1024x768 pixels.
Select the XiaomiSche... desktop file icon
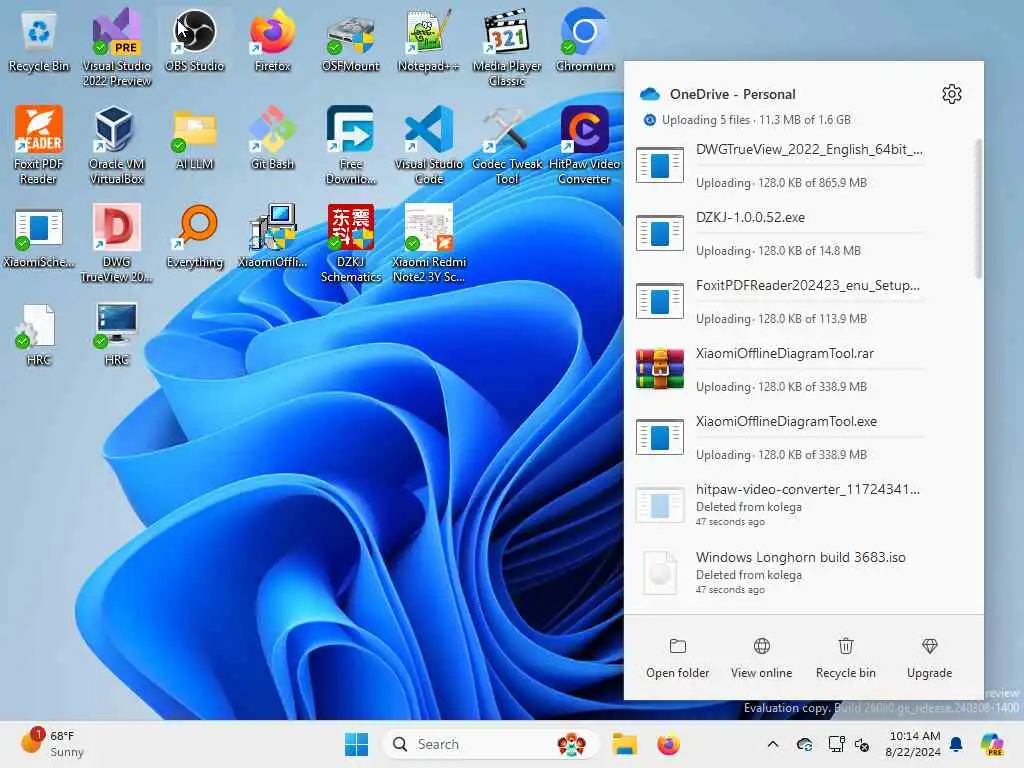click(x=39, y=236)
